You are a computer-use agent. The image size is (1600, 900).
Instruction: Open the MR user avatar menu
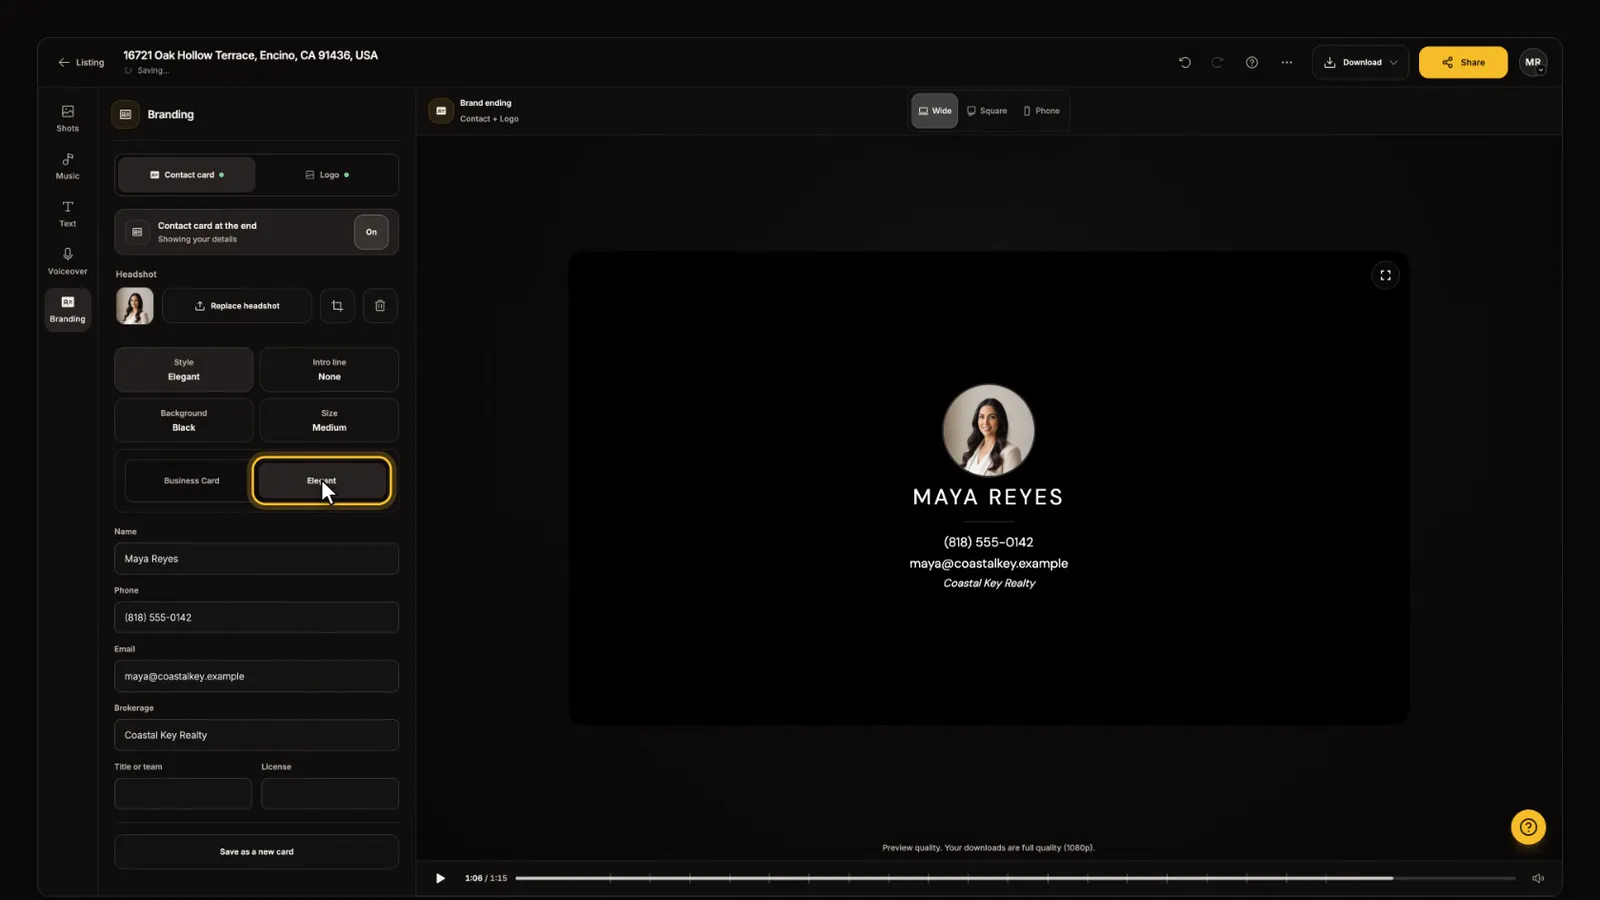(x=1533, y=62)
